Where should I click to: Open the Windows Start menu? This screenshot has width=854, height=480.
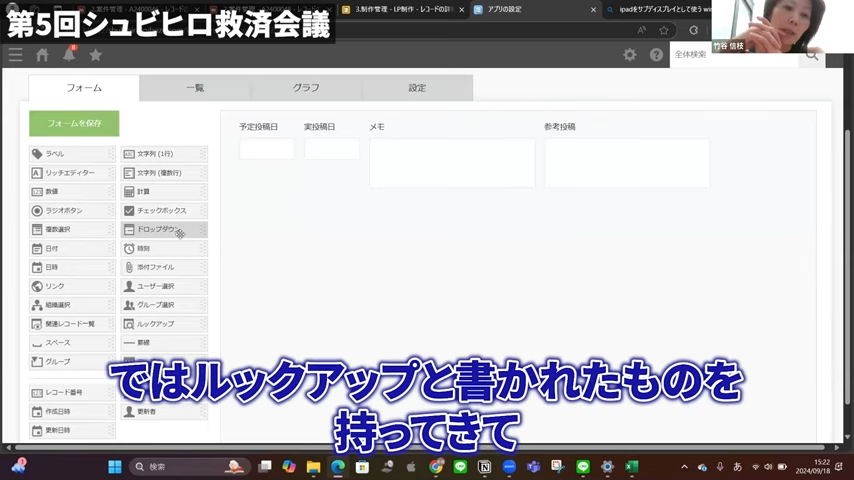tap(115, 467)
